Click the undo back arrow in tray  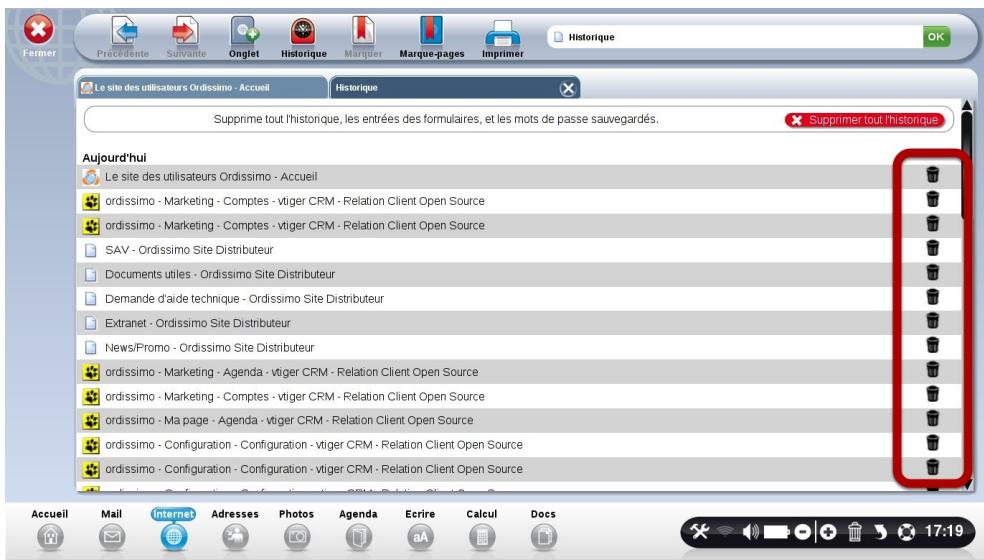point(880,532)
